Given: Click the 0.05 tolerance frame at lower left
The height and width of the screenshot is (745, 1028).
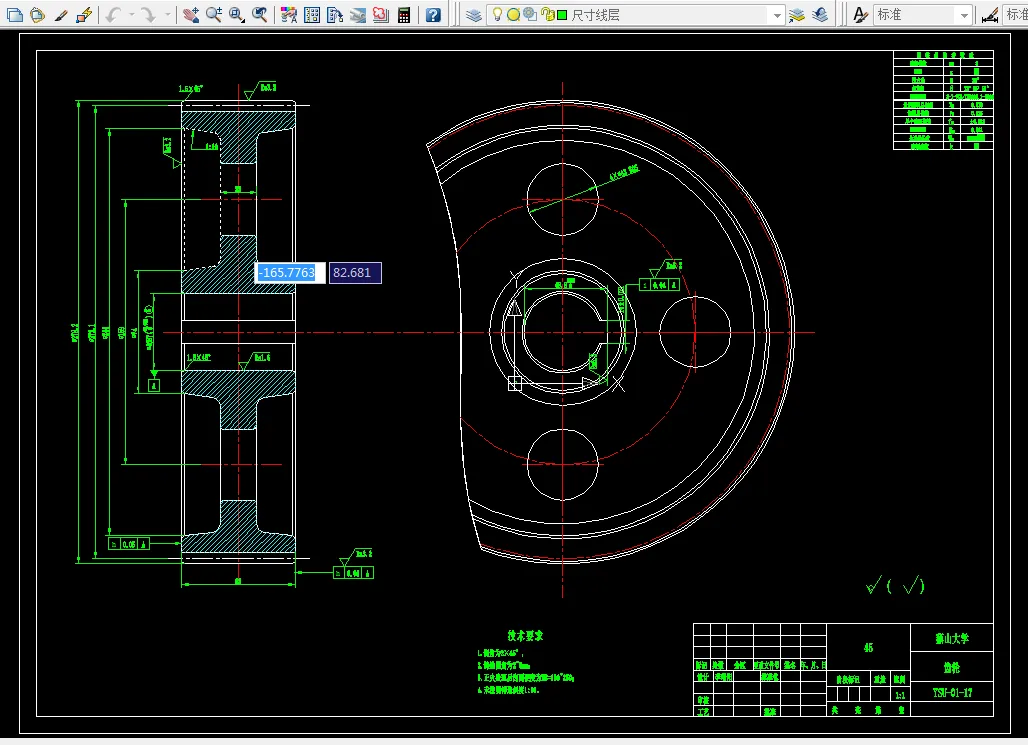Looking at the screenshot, I should (x=128, y=544).
